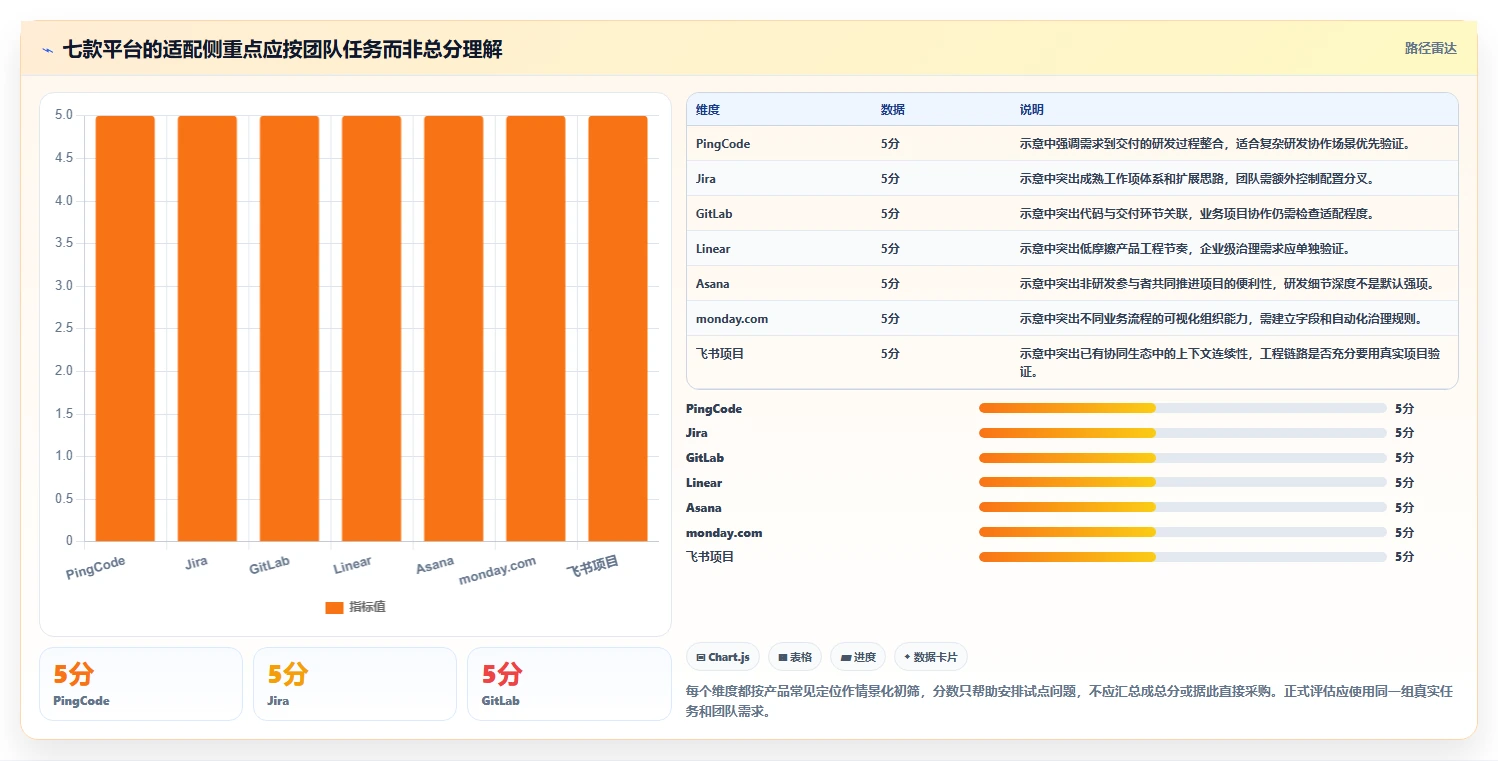This screenshot has height=761, width=1498.
Task: Select the 进度 chip
Action: [858, 657]
